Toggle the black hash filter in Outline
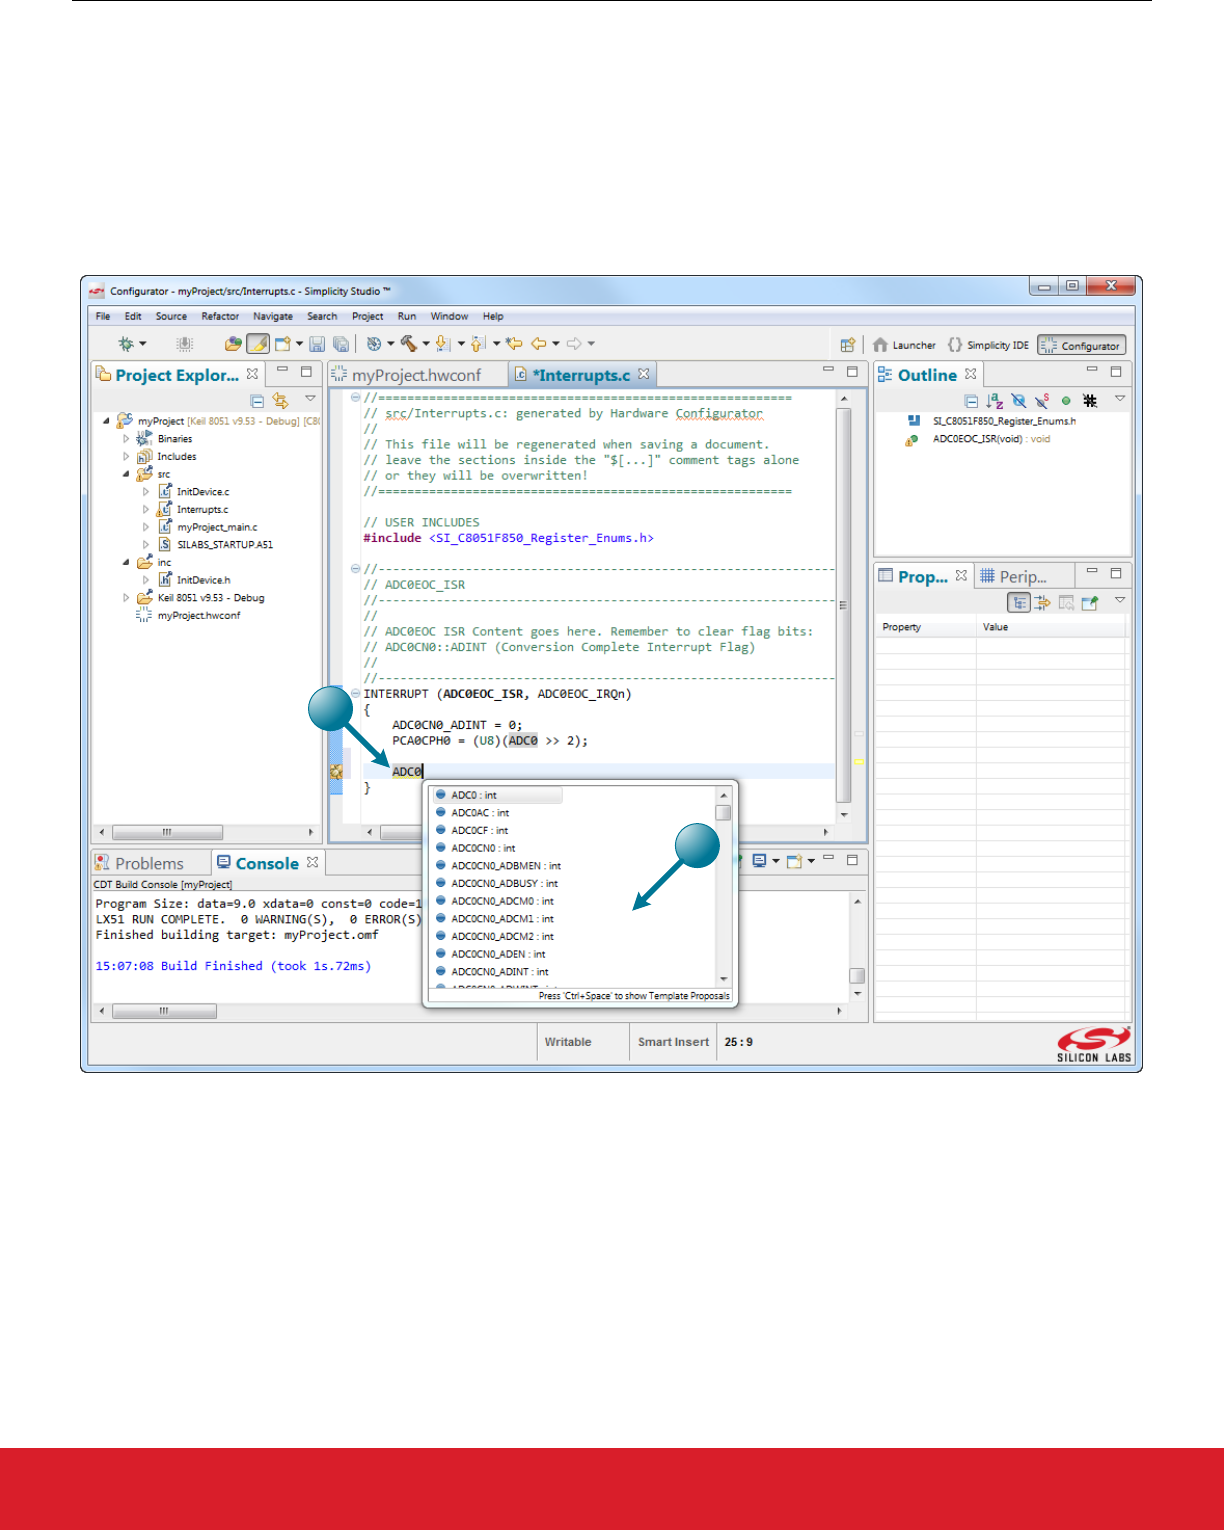The height and width of the screenshot is (1530, 1224). 1090,400
